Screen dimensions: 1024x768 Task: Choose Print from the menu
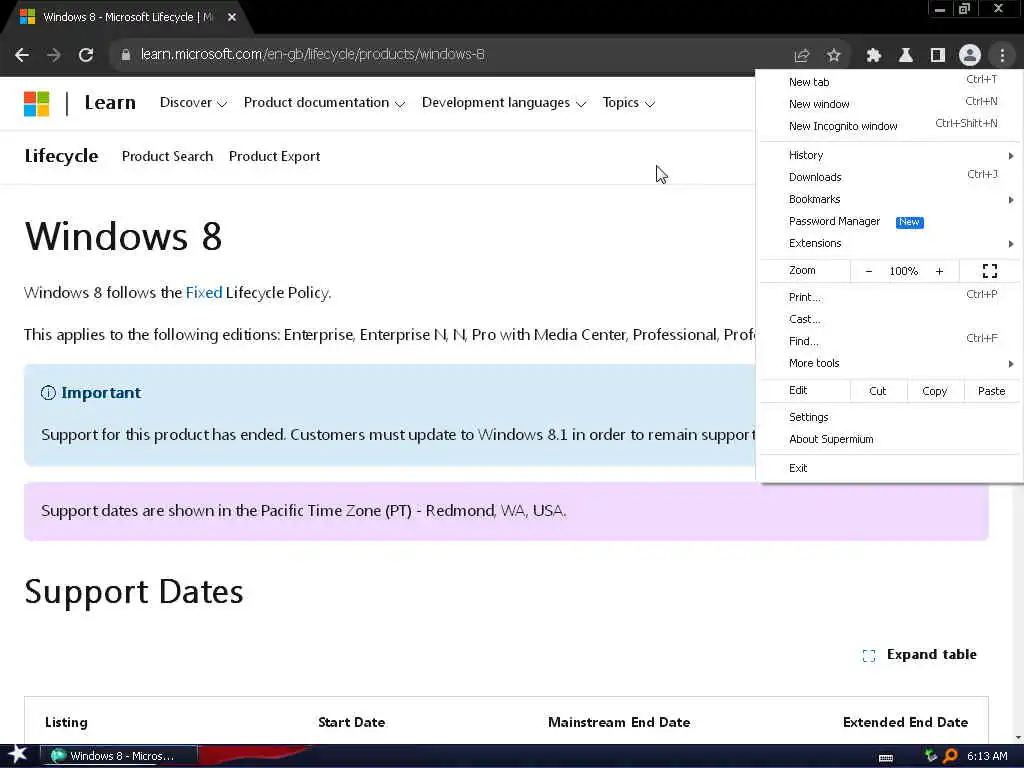889,297
